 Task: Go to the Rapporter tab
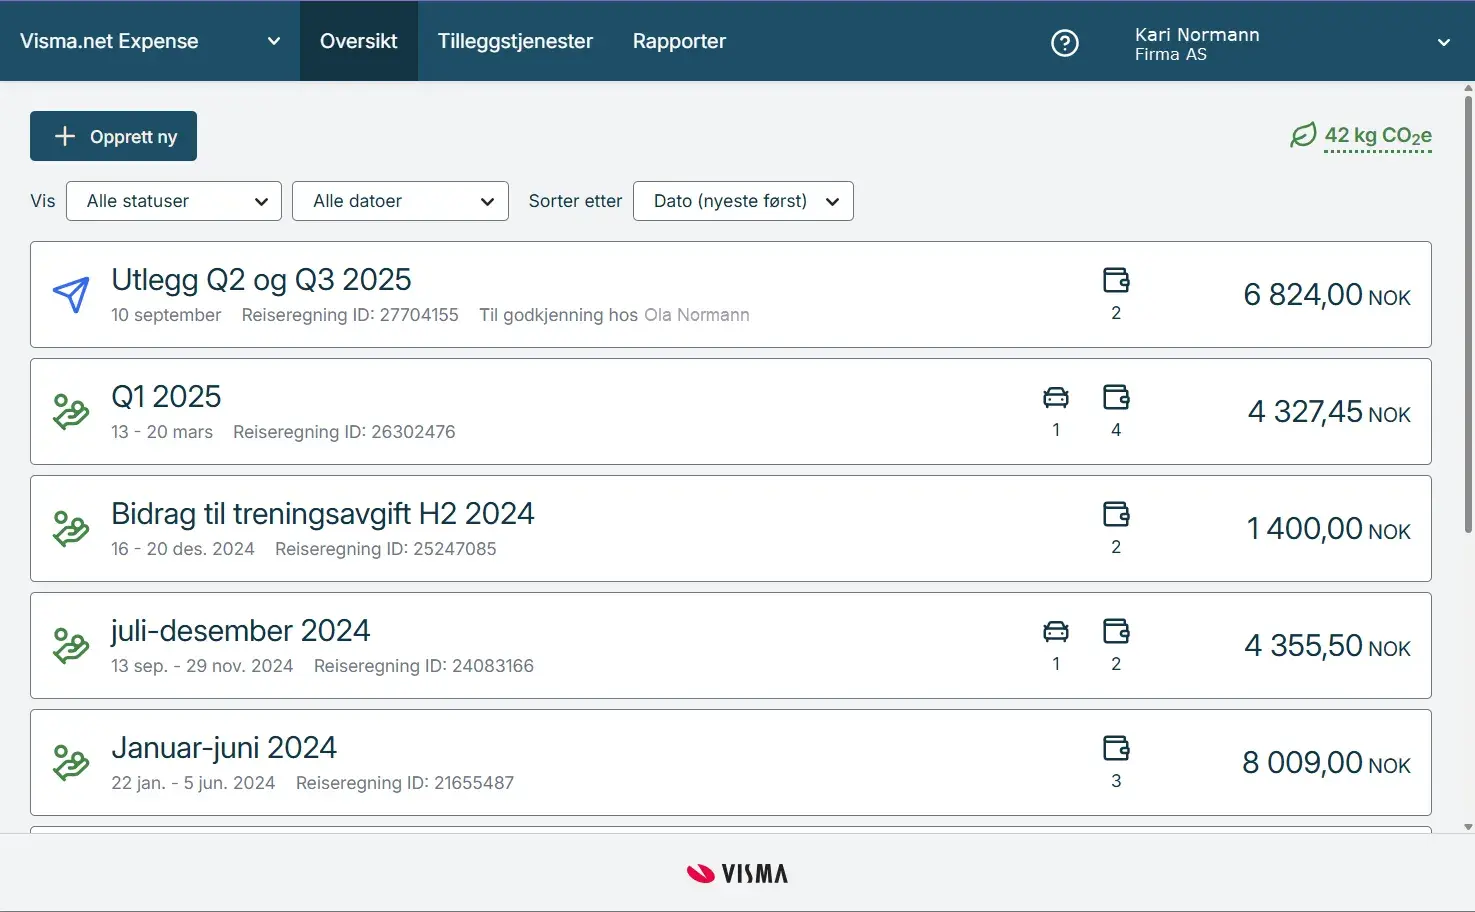point(679,41)
